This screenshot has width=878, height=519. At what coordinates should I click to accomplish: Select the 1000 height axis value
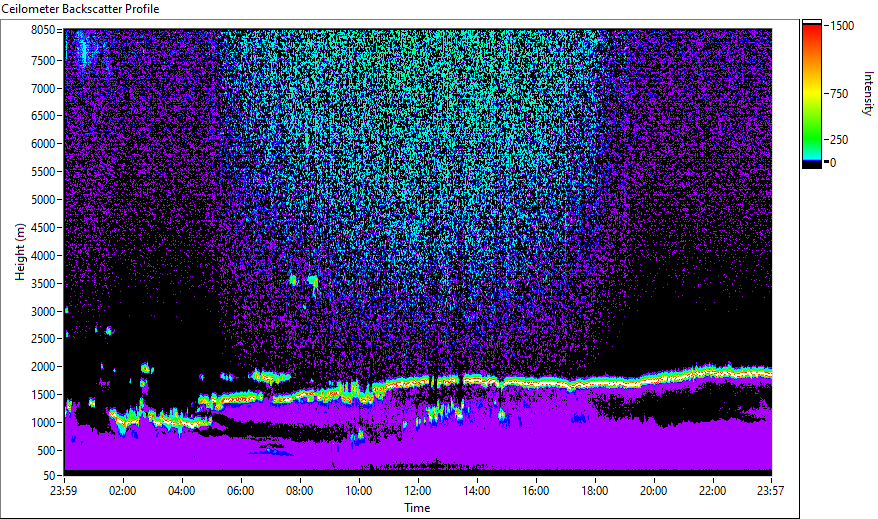tap(43, 423)
